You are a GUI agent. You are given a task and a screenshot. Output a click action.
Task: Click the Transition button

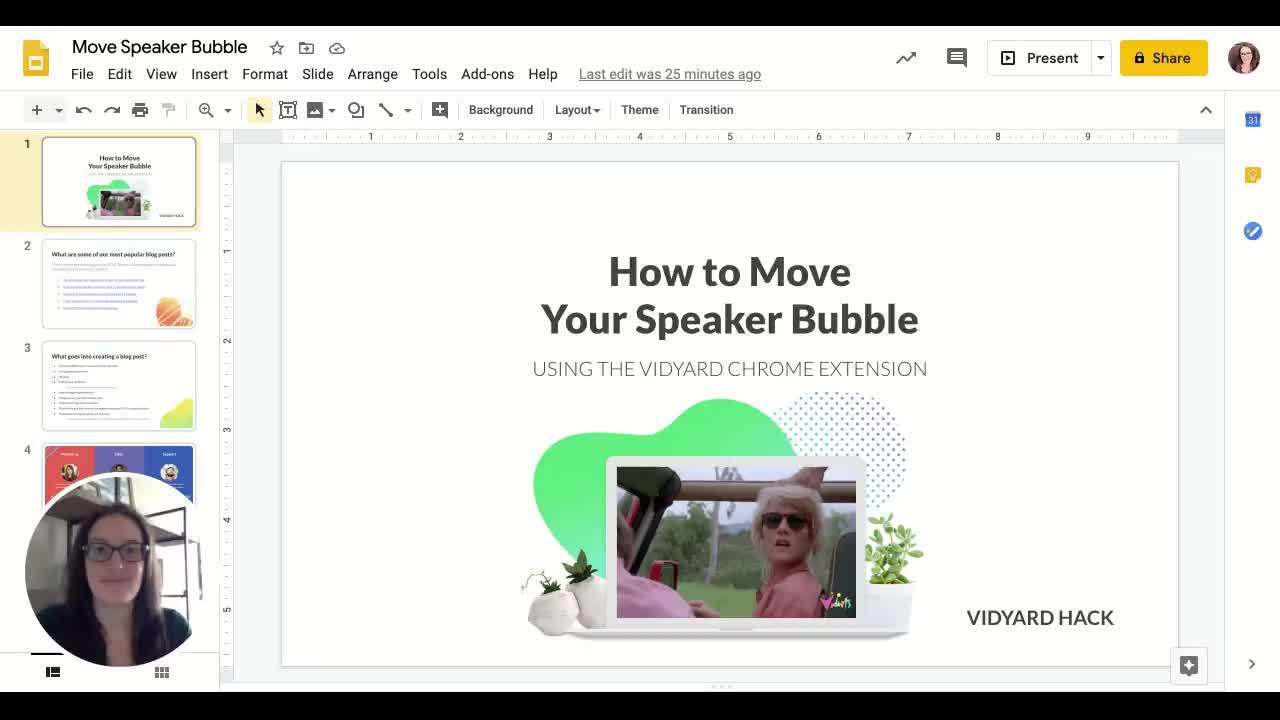706,110
